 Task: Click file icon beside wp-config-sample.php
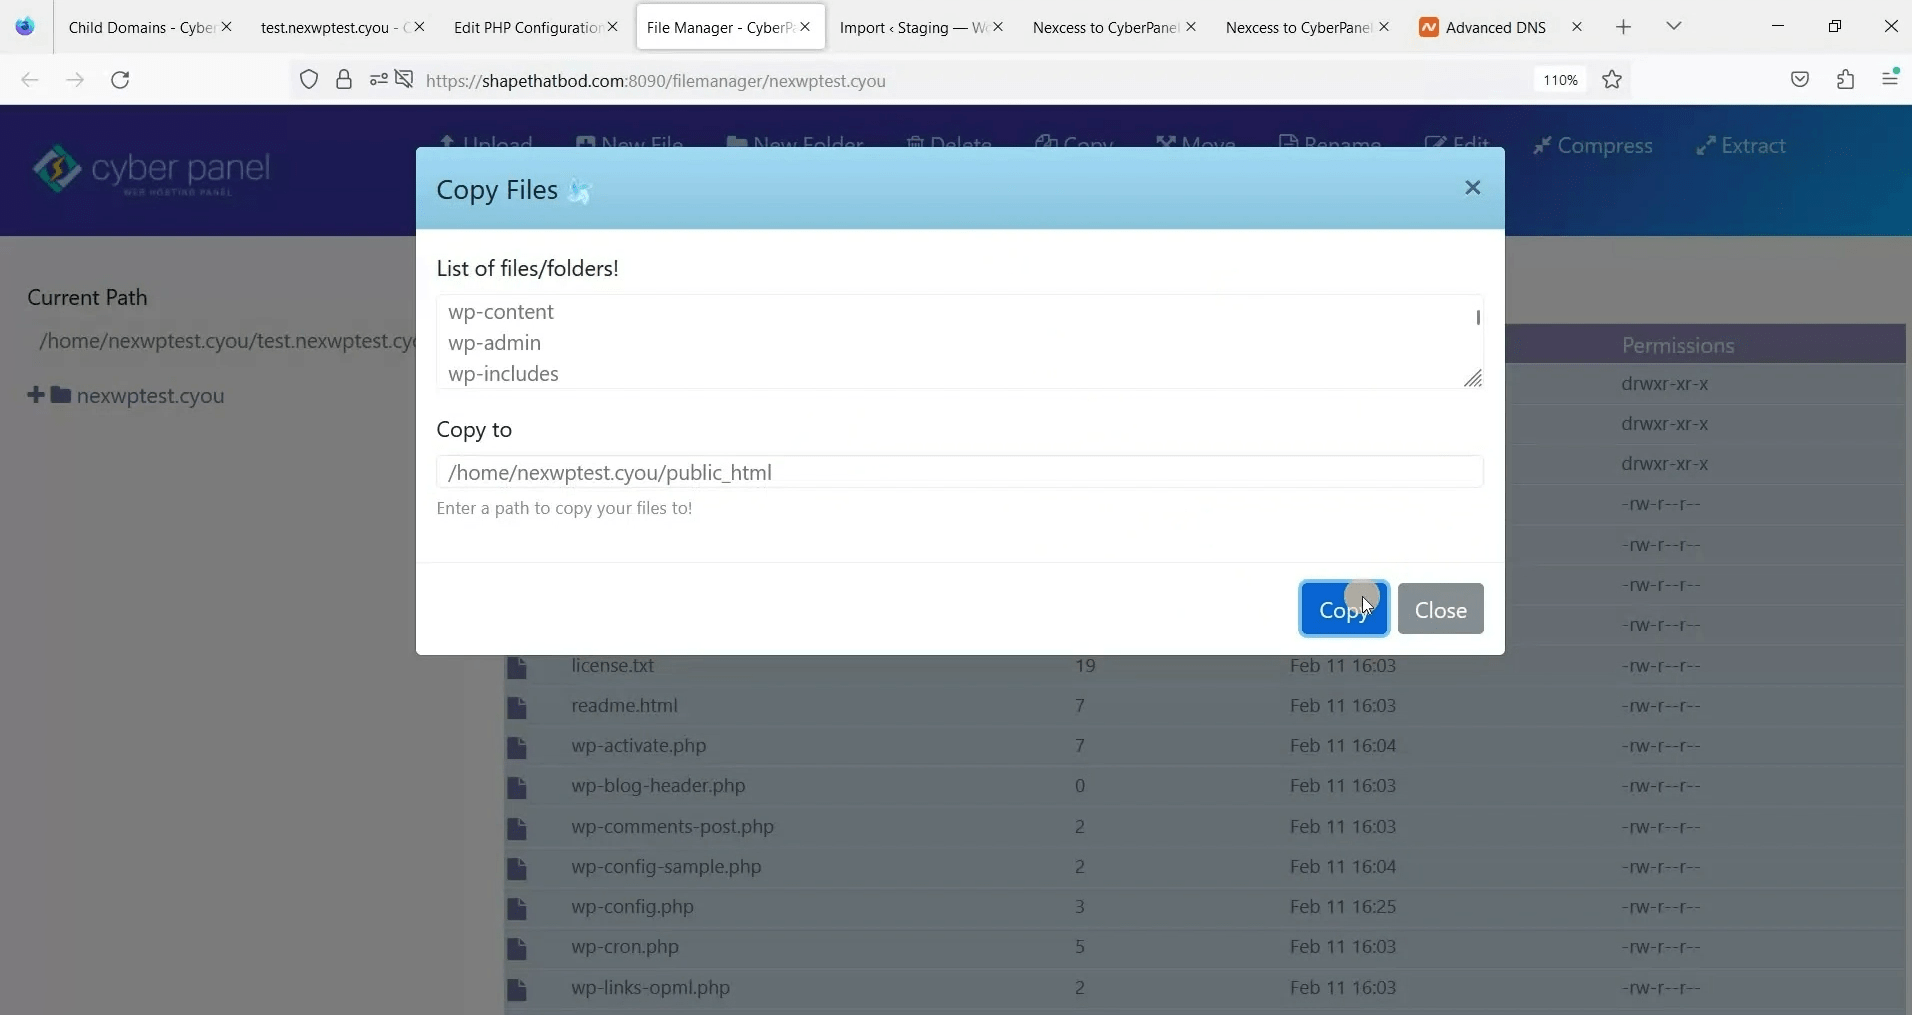(517, 869)
